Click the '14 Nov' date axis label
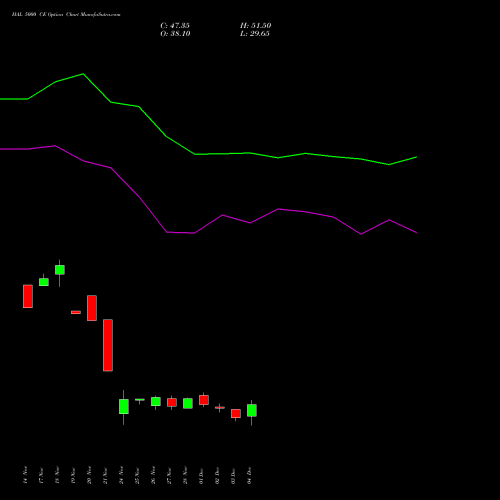 coord(25,475)
